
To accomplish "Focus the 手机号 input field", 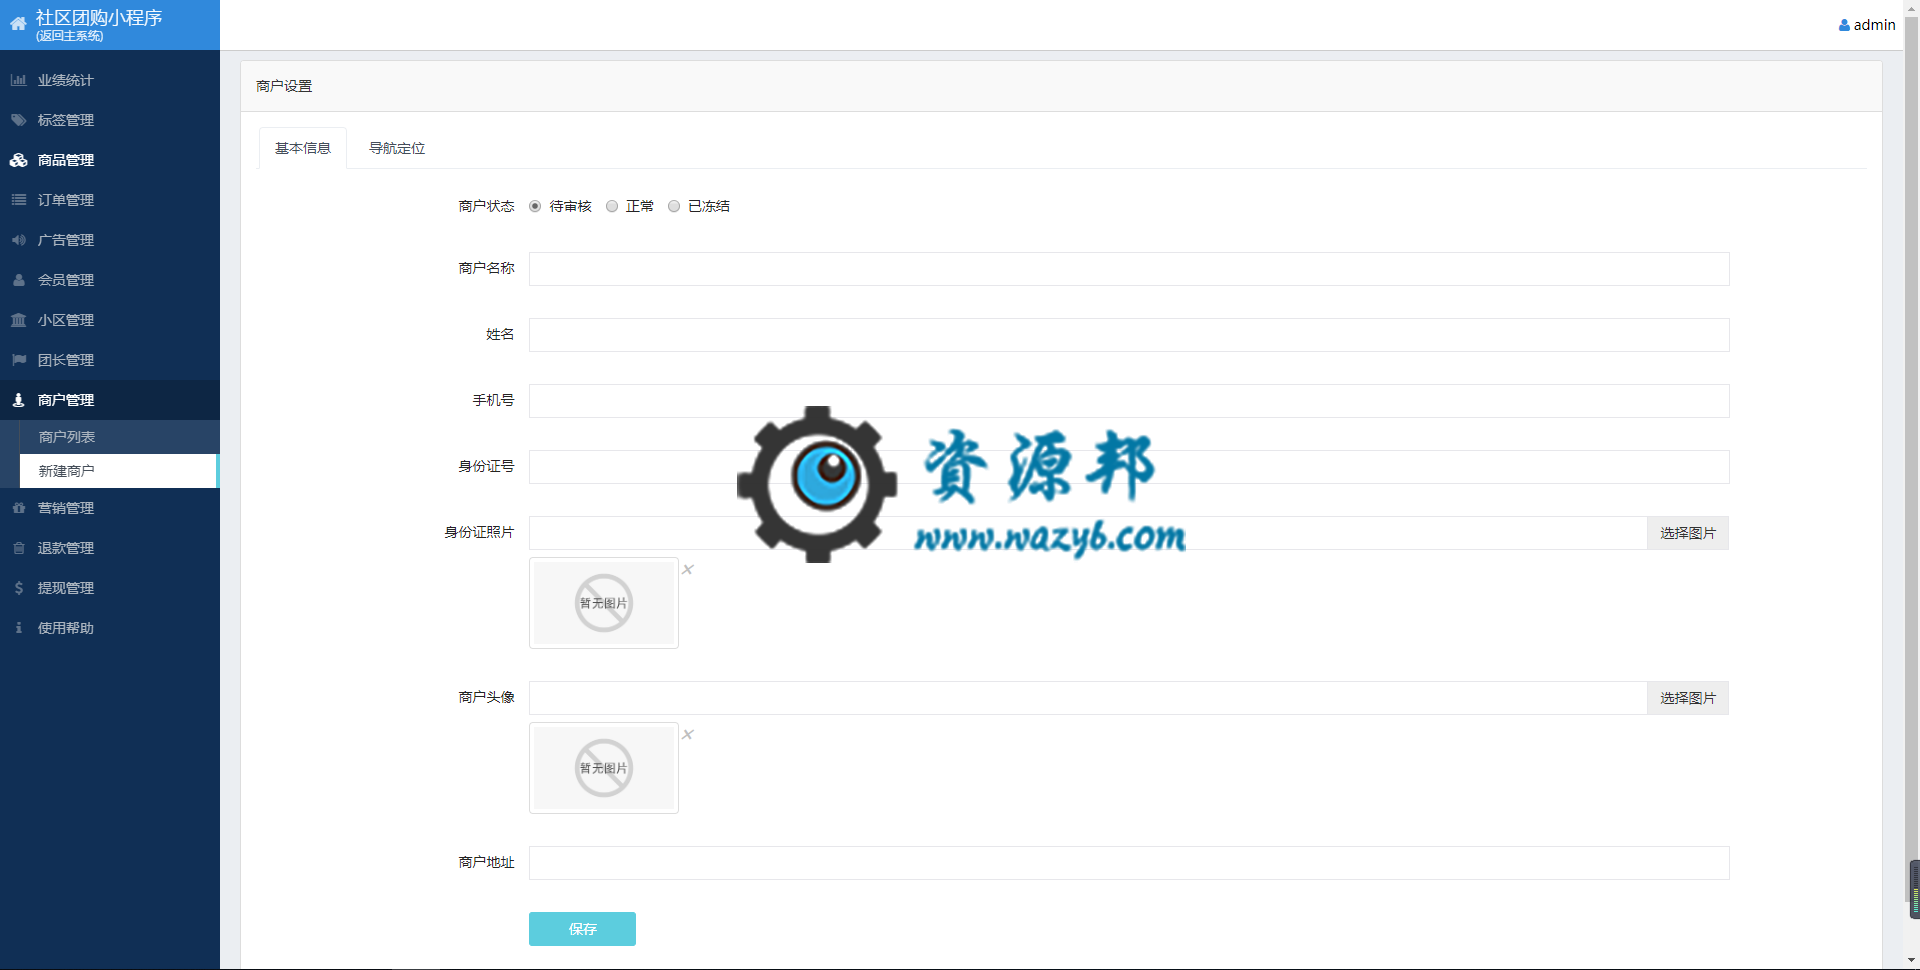I will pos(1129,401).
